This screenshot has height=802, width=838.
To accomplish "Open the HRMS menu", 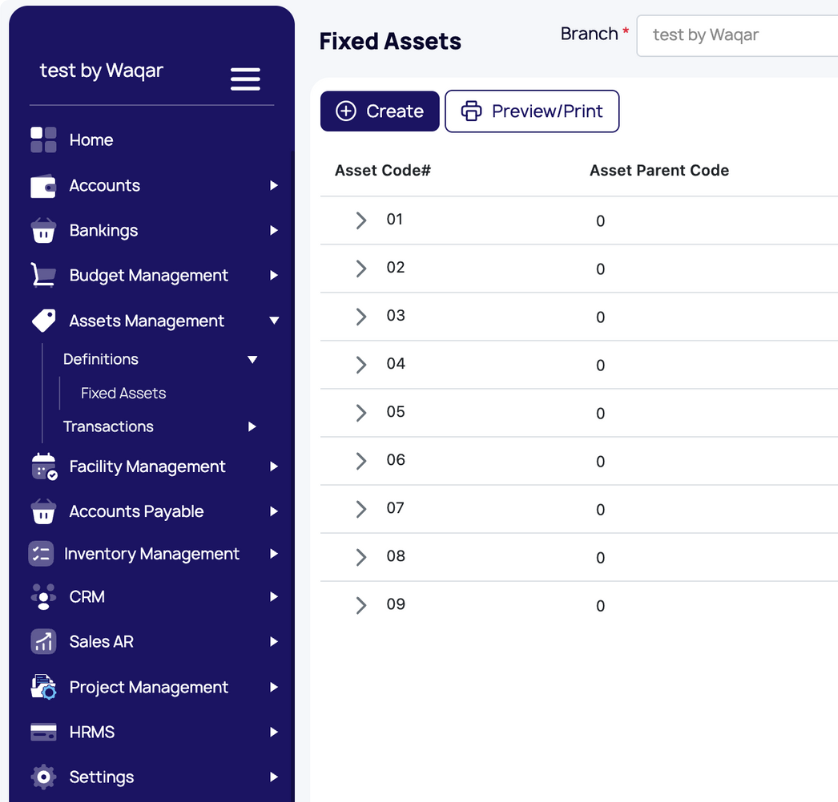I will coord(92,732).
